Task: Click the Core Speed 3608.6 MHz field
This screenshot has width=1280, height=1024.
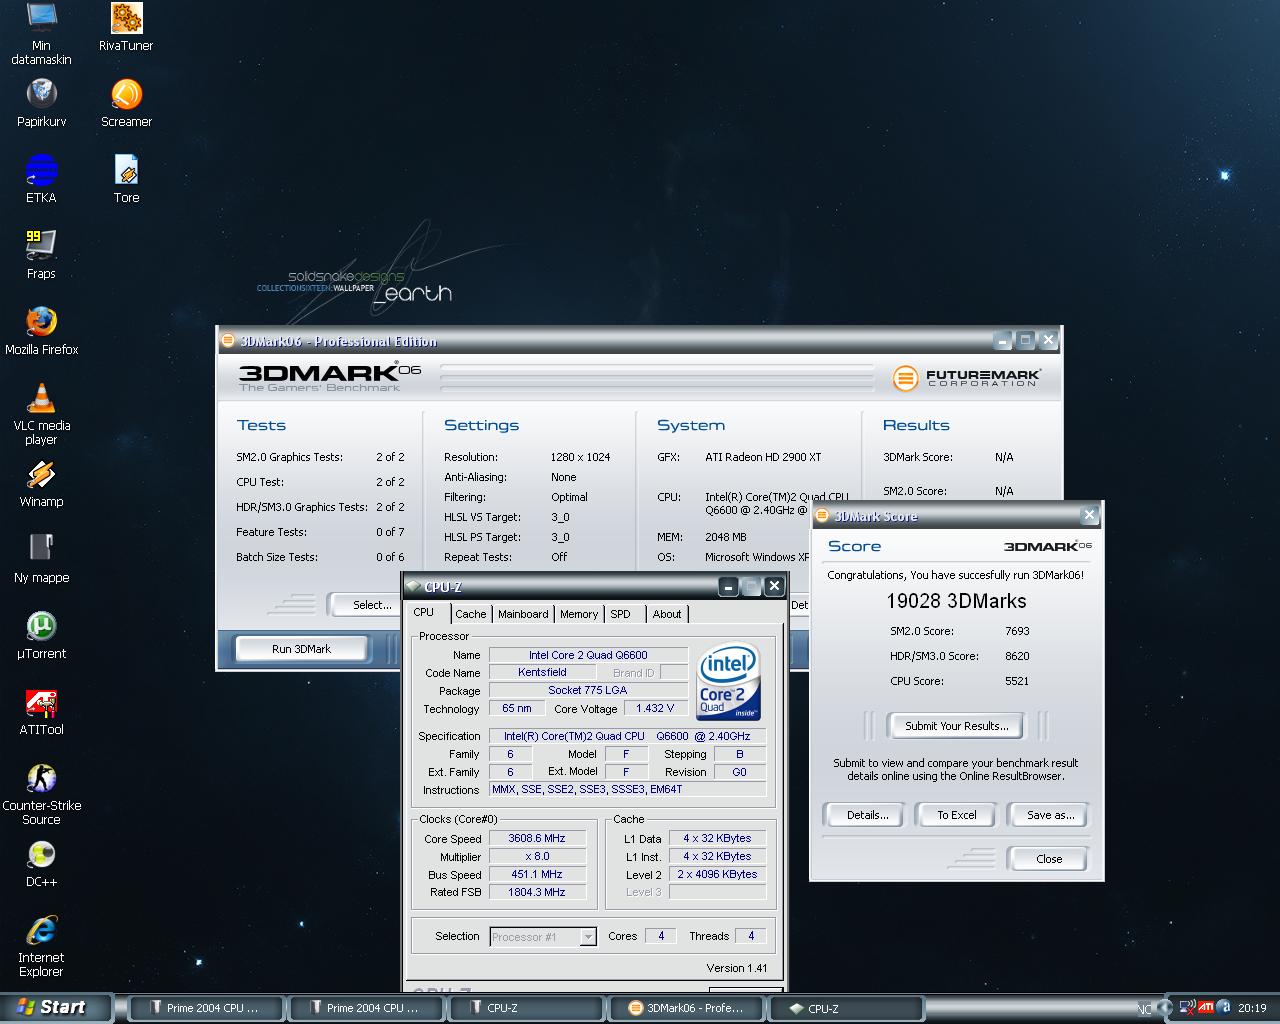Action: (537, 839)
